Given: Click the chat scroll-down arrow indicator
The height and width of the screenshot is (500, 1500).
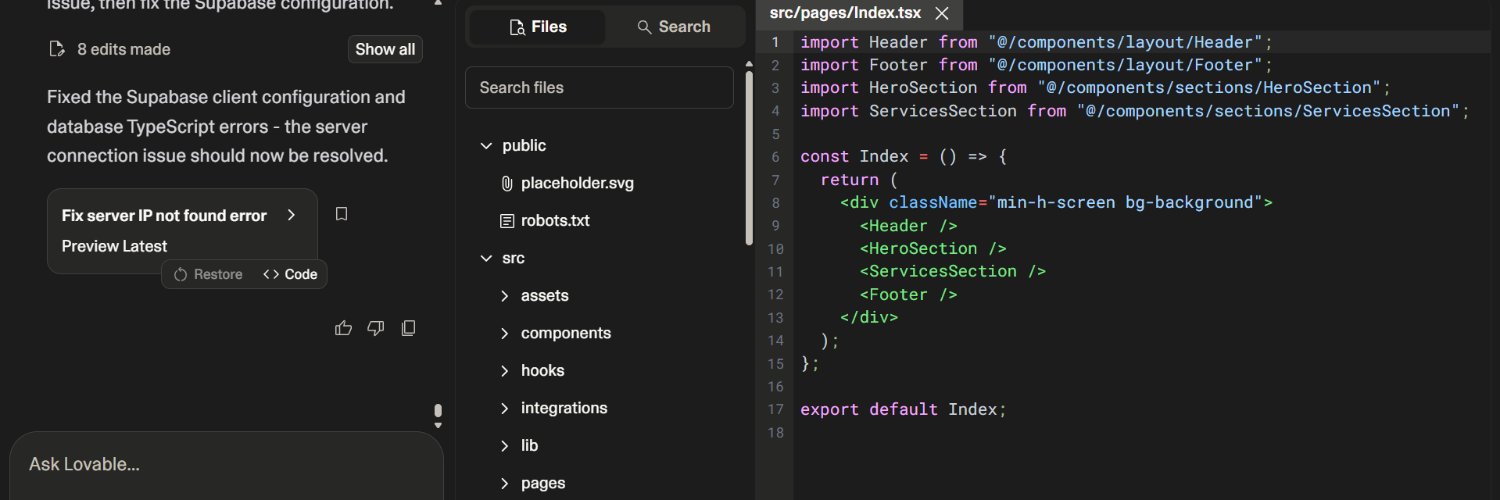Looking at the screenshot, I should pos(437,426).
